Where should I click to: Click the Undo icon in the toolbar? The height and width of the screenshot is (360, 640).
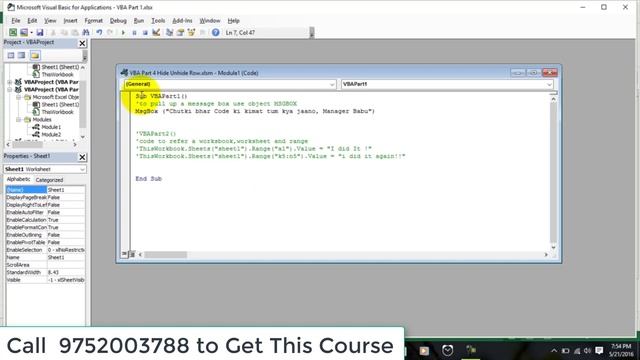pos(99,32)
